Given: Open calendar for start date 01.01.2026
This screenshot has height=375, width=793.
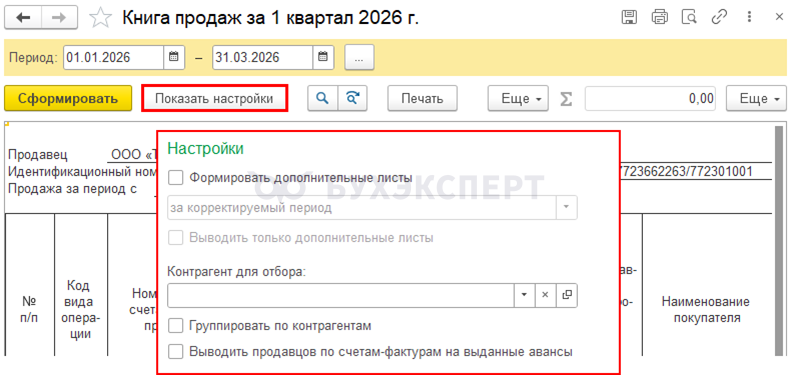Looking at the screenshot, I should 174,58.
